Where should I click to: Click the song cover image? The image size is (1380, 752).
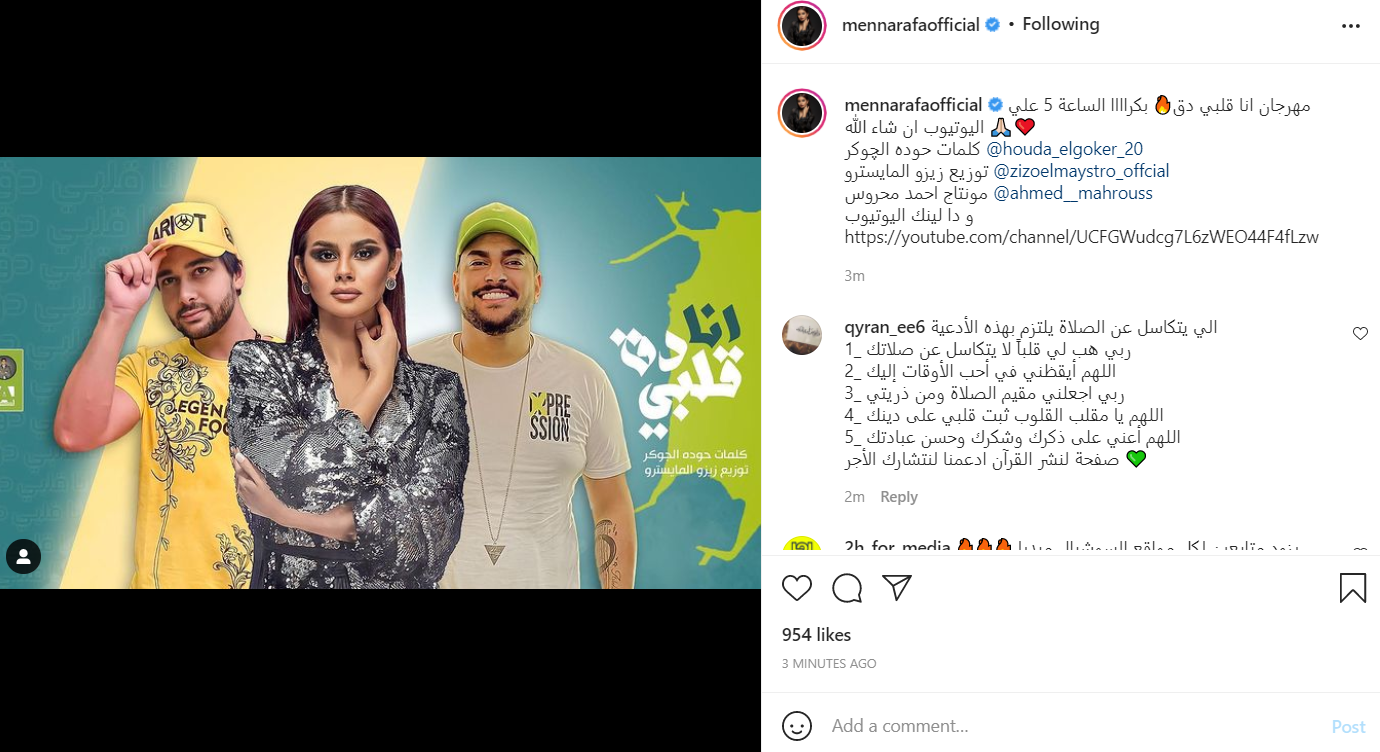tap(380, 373)
